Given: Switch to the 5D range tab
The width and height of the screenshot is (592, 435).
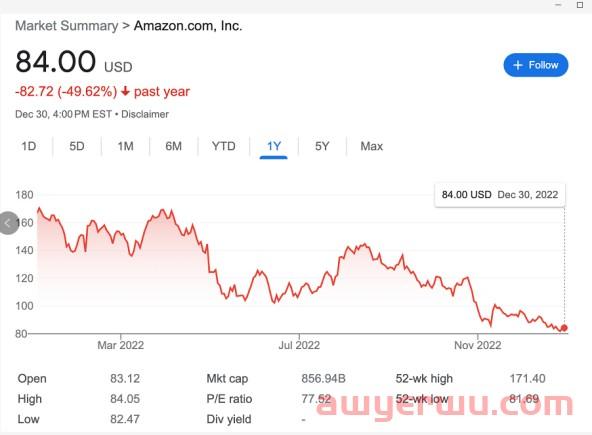Looking at the screenshot, I should tap(77, 146).
